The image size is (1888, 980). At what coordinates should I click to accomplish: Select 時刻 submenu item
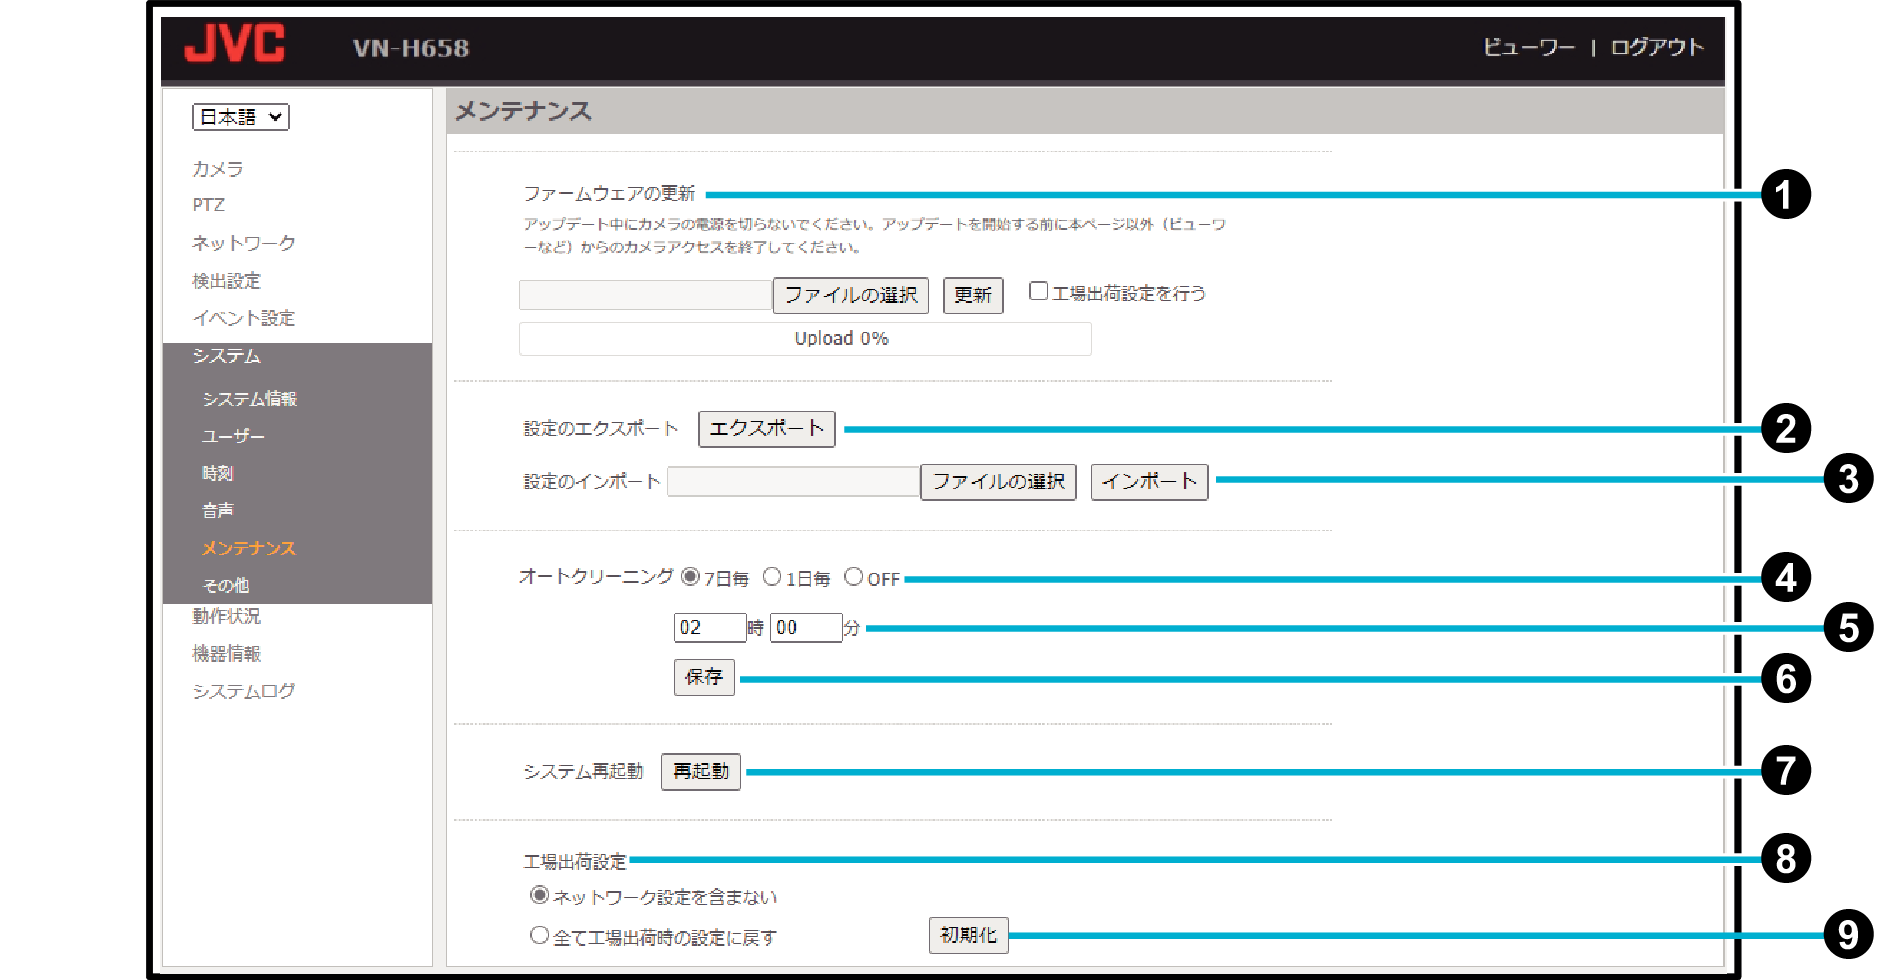[217, 473]
